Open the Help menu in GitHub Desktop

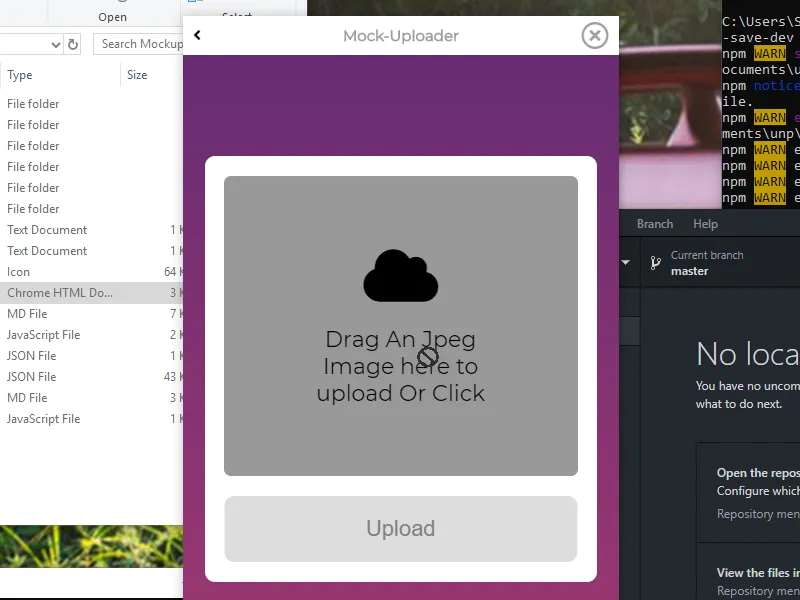pyautogui.click(x=705, y=224)
